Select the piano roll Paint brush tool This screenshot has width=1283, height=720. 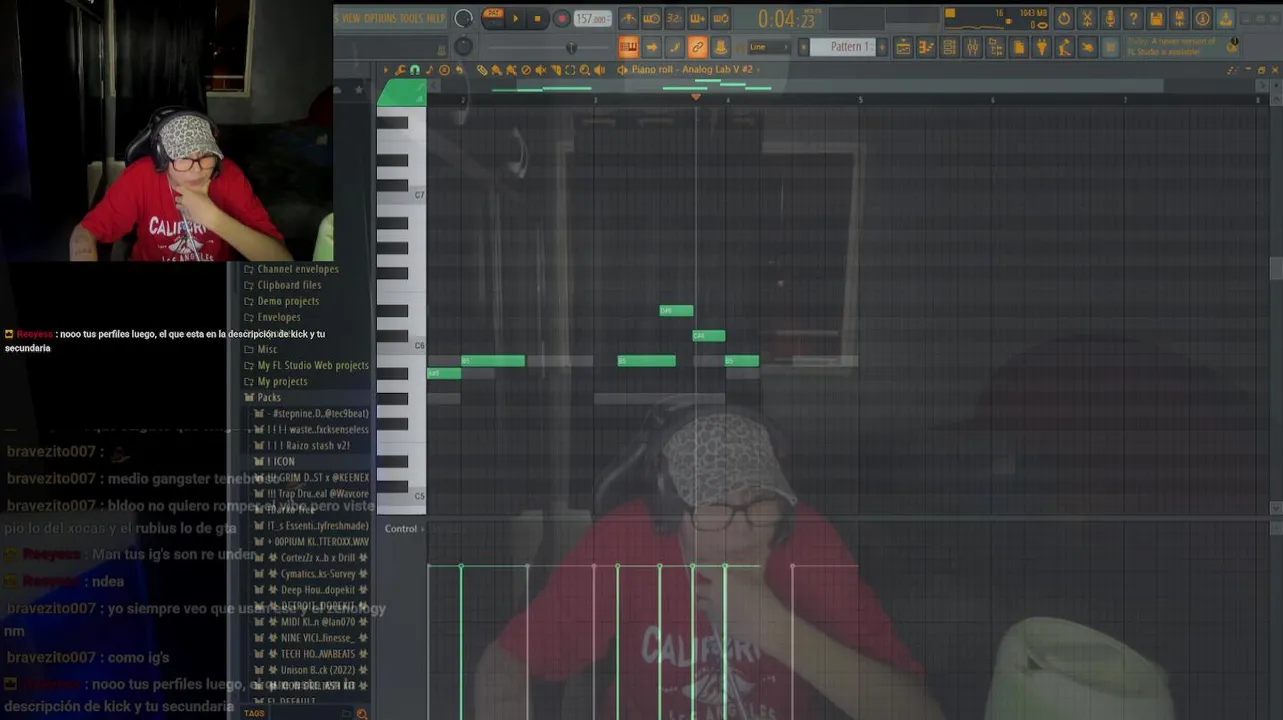496,70
